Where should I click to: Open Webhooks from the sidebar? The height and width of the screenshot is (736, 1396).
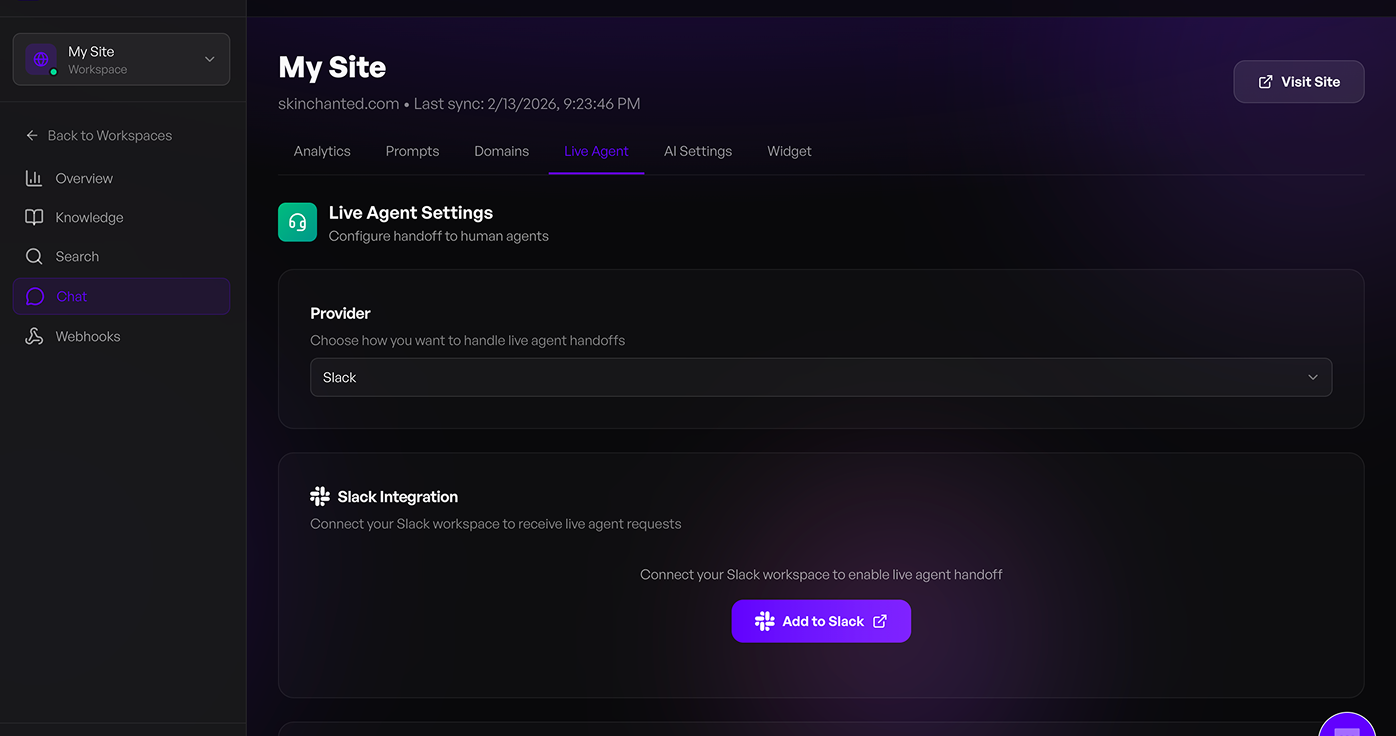point(88,337)
